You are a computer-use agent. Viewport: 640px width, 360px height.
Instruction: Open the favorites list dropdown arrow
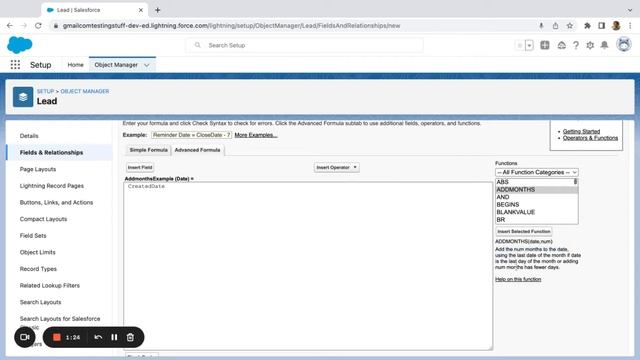[x=529, y=45]
